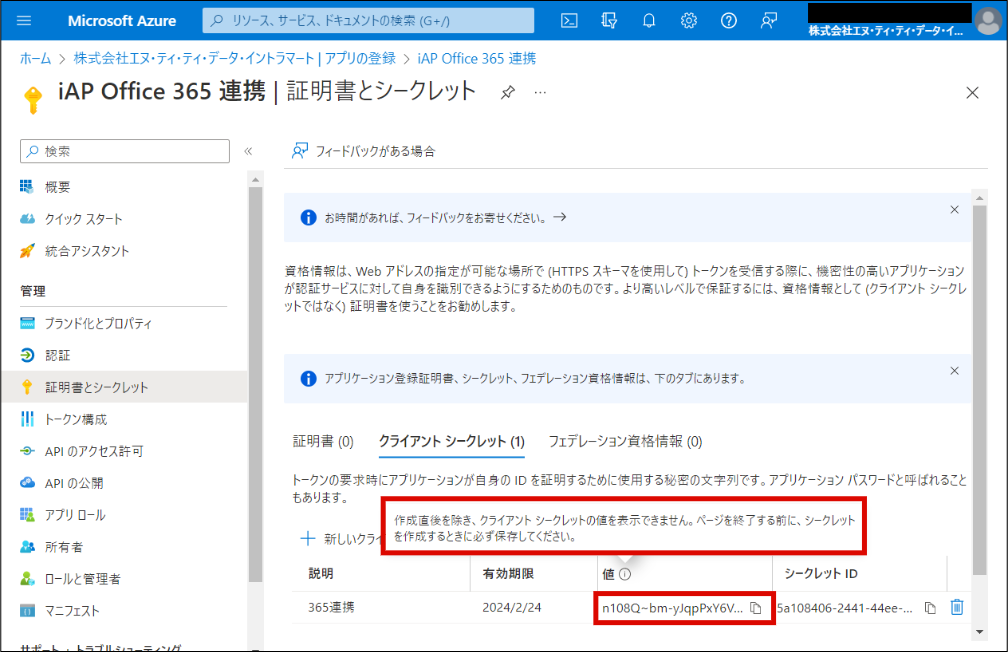Image resolution: width=1008 pixels, height=652 pixels.
Task: Open Cloud Shell from top bar
Action: (569, 20)
